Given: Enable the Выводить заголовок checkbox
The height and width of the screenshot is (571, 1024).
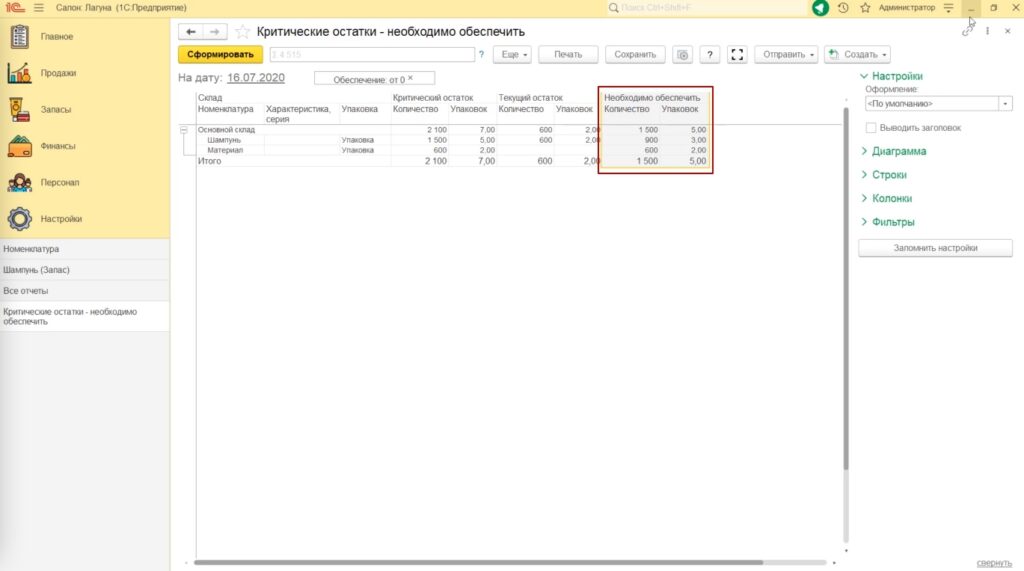Looking at the screenshot, I should pos(871,128).
